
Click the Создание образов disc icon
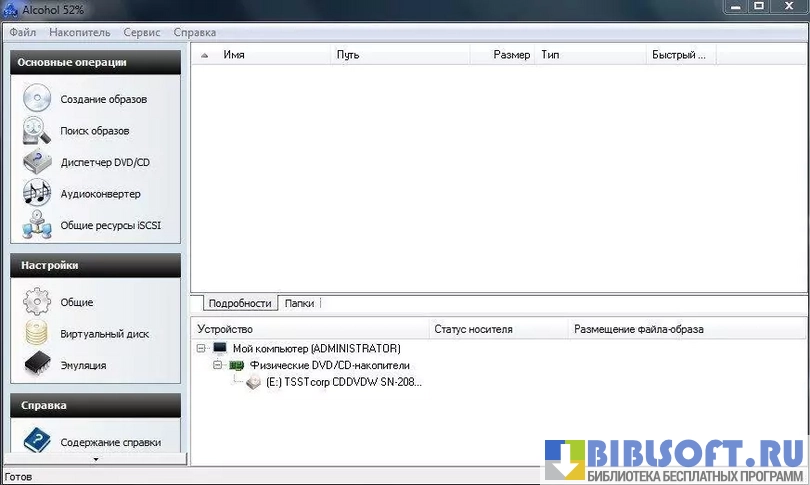pyautogui.click(x=37, y=99)
